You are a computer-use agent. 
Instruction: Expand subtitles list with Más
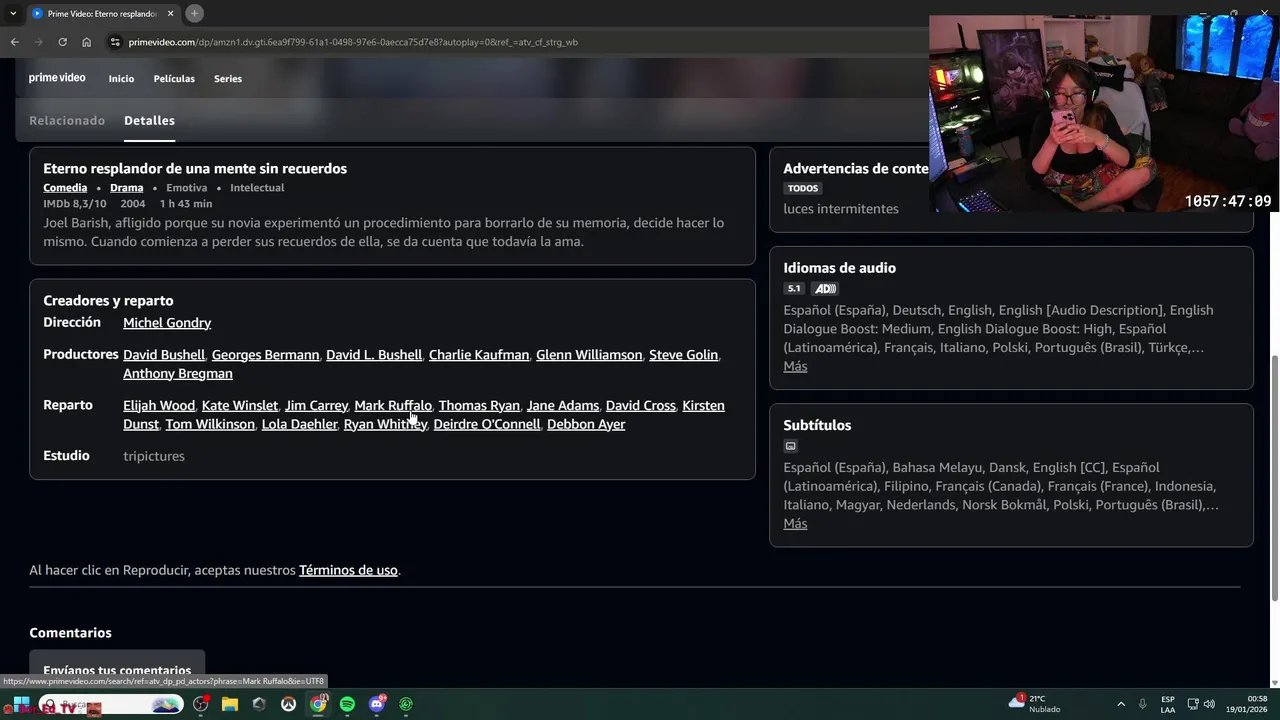coord(795,524)
